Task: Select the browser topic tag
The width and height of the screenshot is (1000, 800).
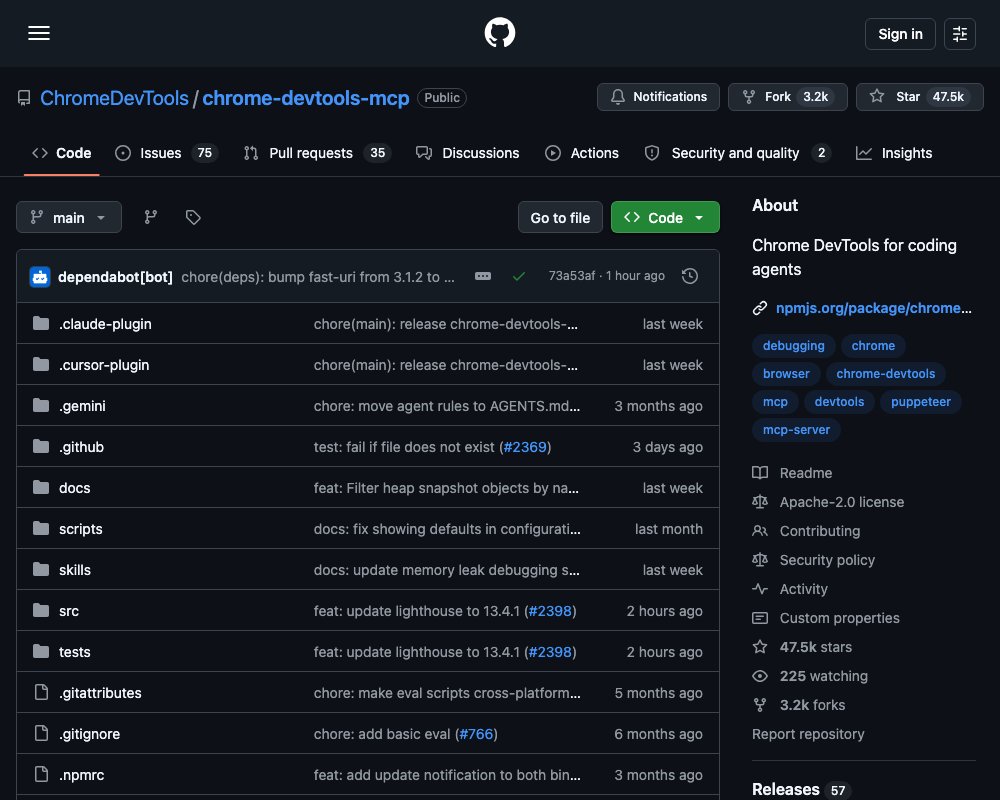Action: [786, 374]
